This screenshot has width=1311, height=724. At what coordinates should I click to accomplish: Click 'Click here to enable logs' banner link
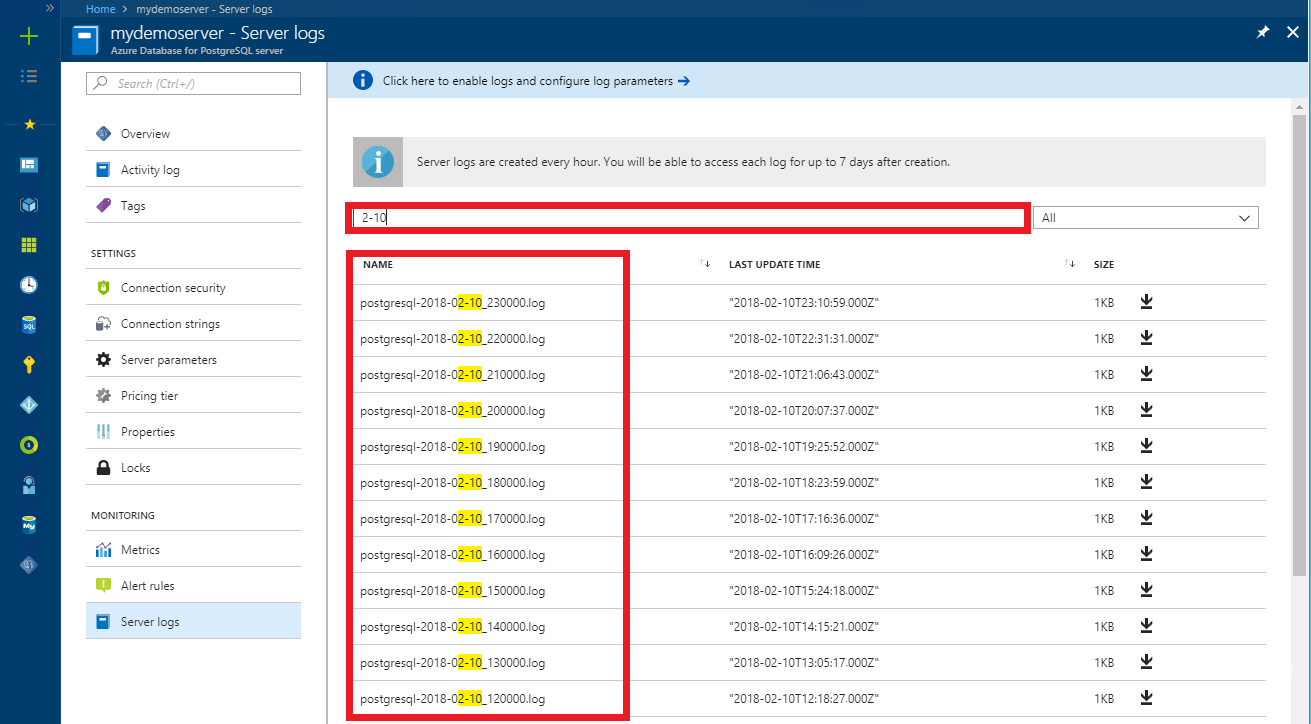coord(536,81)
